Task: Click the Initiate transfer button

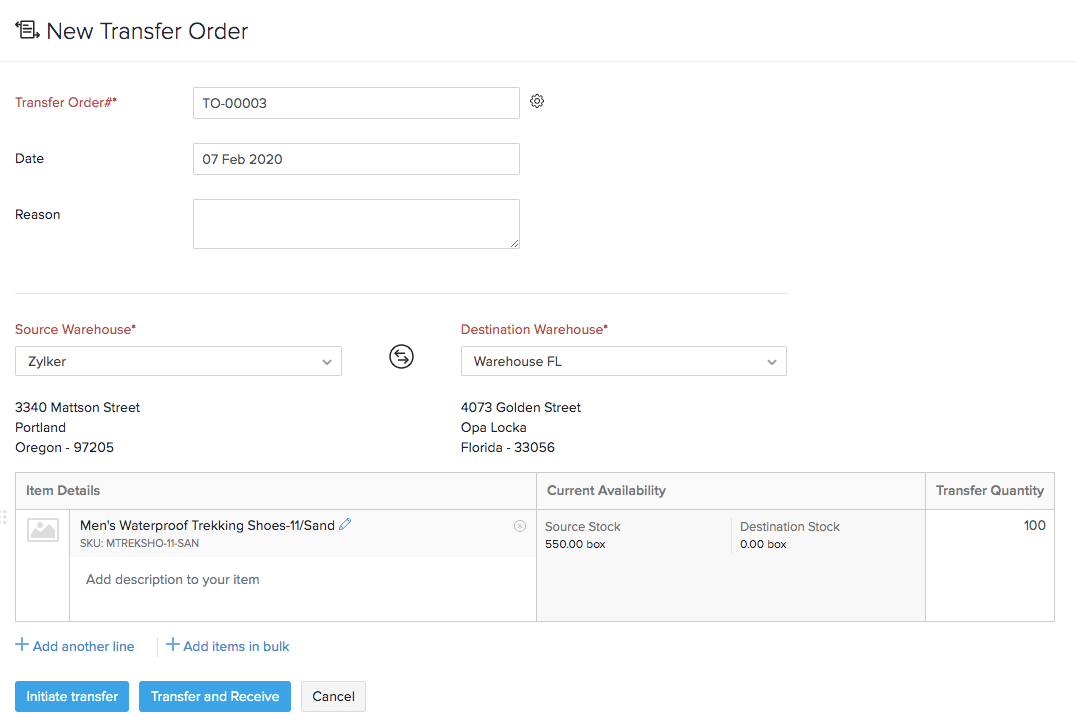Action: [71, 696]
